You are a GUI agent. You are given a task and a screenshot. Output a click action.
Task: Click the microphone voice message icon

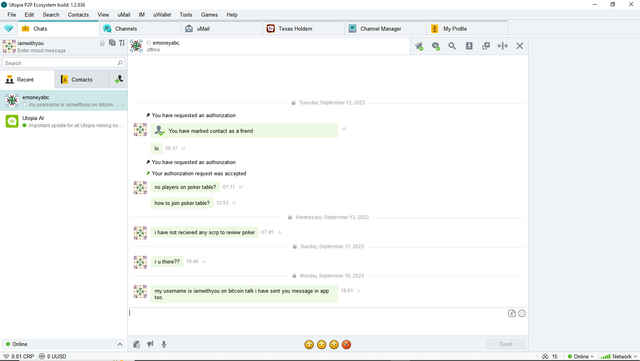tap(164, 344)
